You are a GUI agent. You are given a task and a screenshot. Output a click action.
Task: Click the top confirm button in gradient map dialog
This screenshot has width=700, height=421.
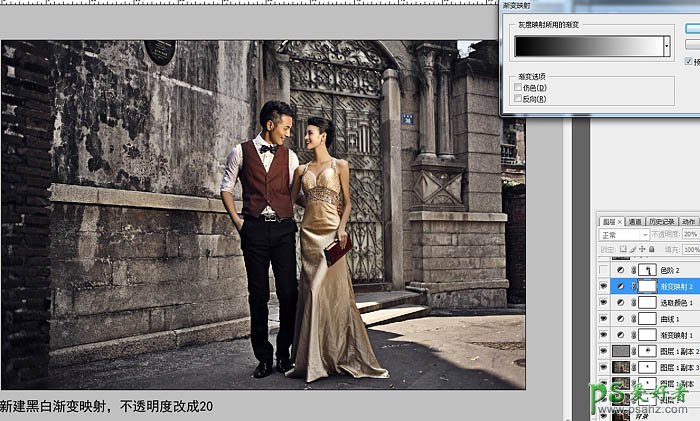692,30
